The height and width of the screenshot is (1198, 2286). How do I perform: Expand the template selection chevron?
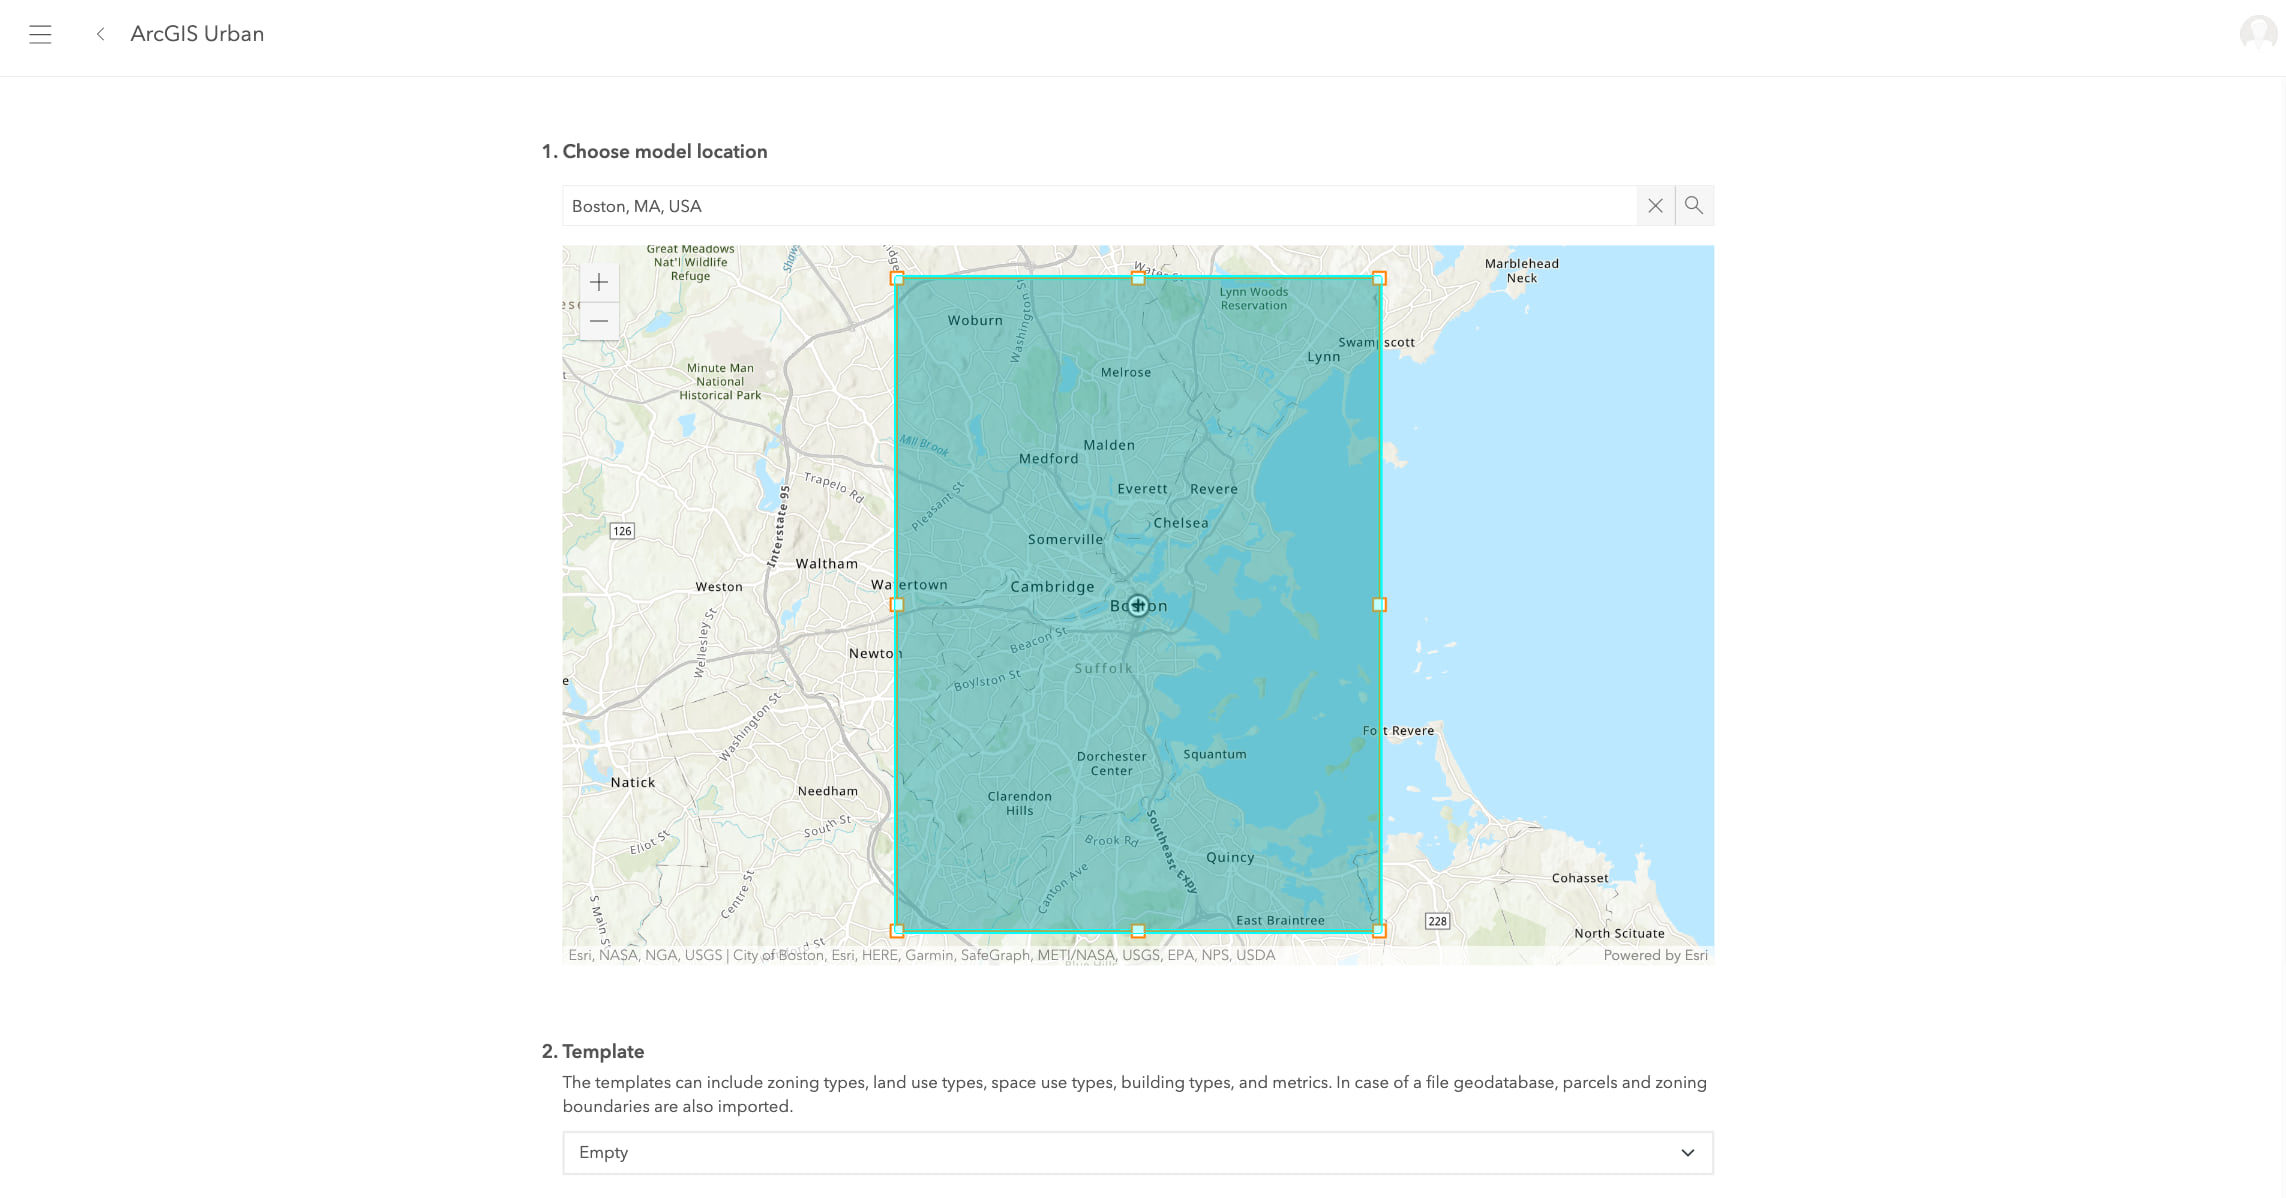click(1688, 1152)
